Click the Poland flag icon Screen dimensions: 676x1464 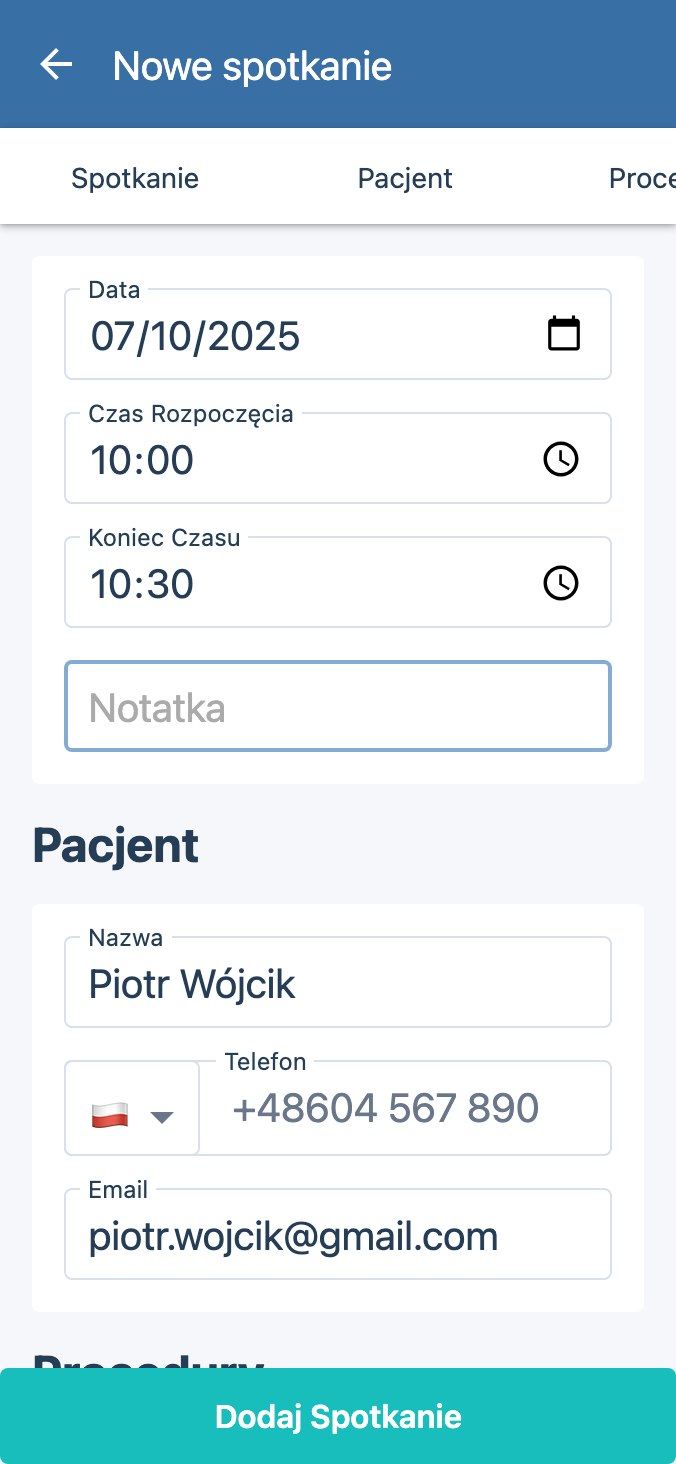pyautogui.click(x=109, y=1115)
